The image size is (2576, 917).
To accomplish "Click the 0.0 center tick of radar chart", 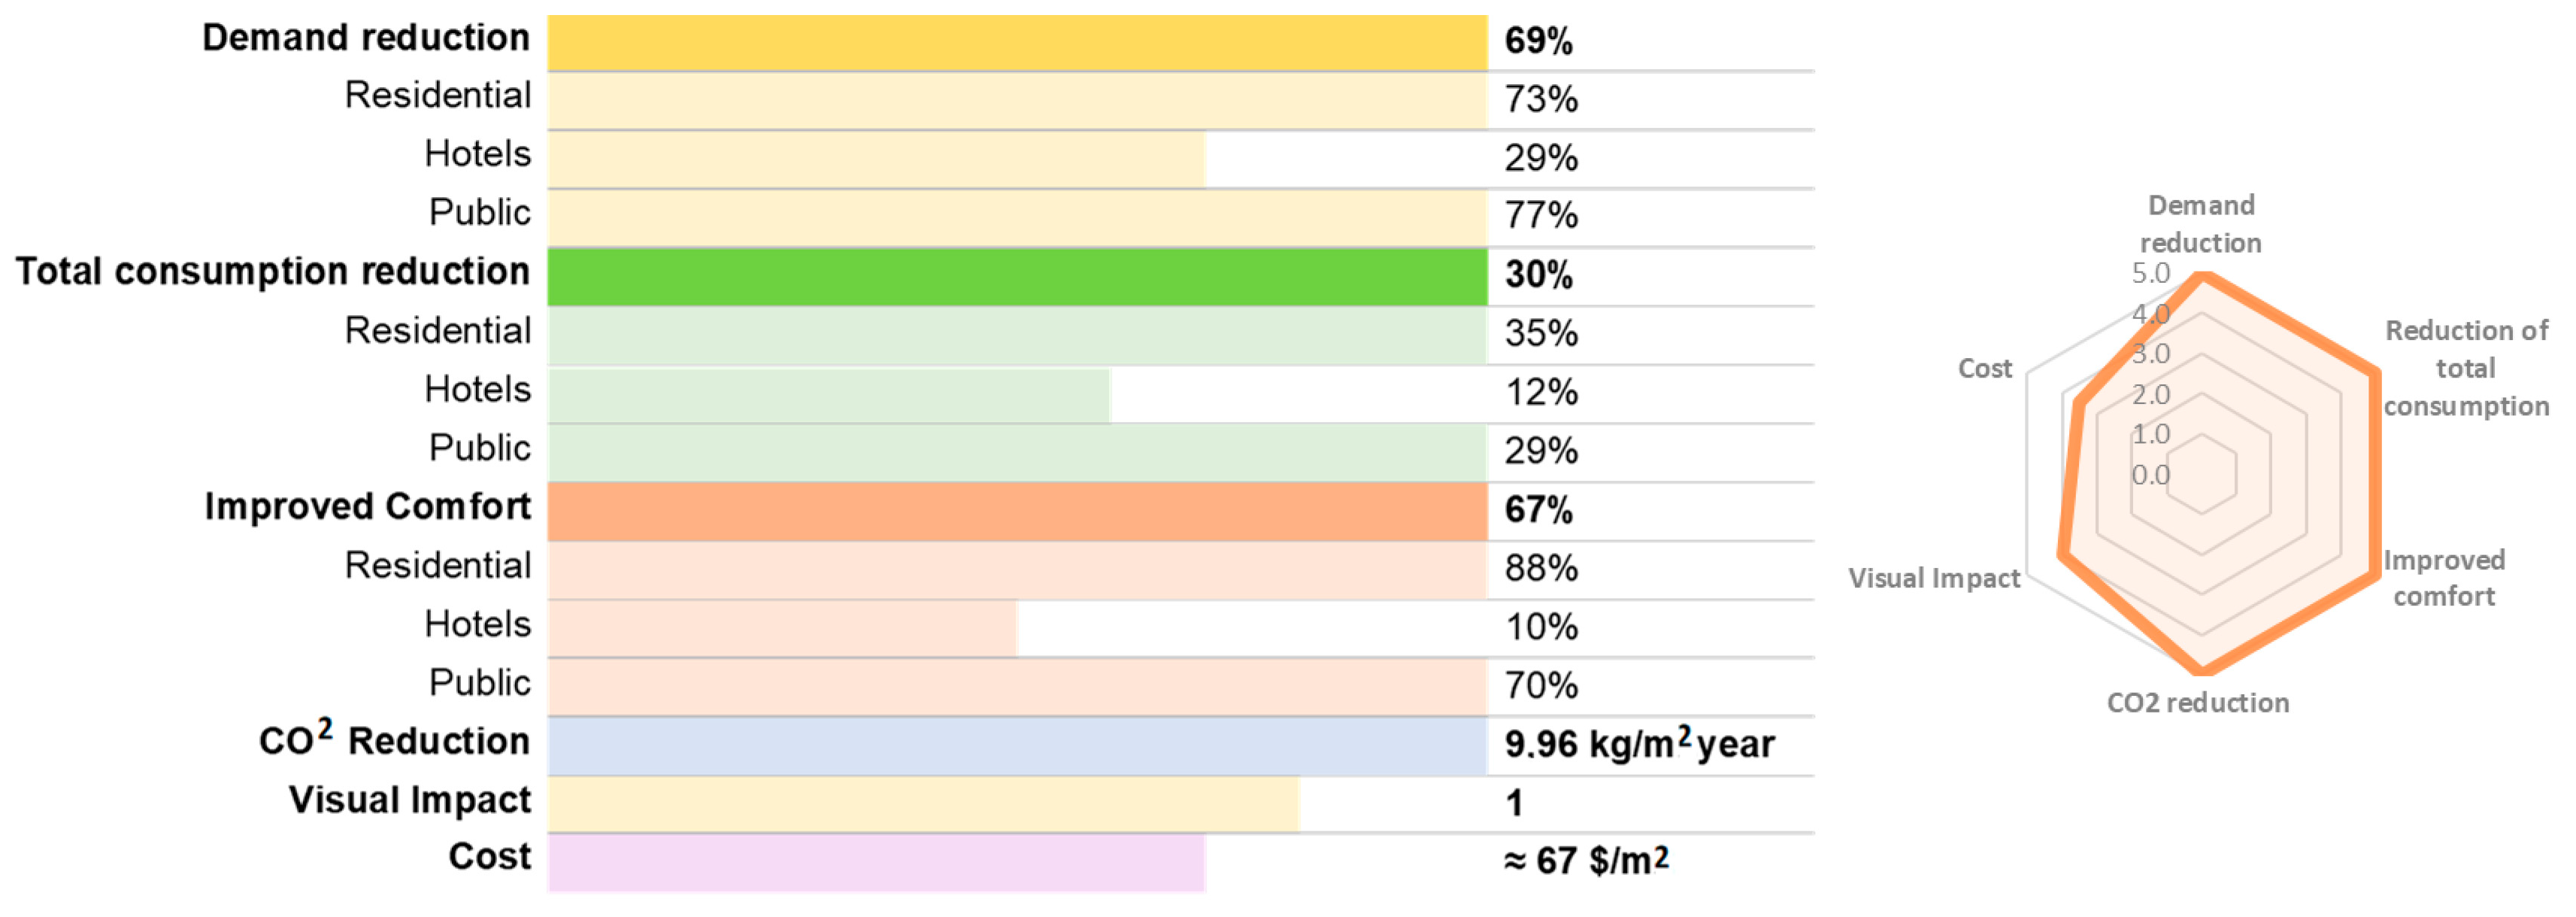I will [2150, 475].
